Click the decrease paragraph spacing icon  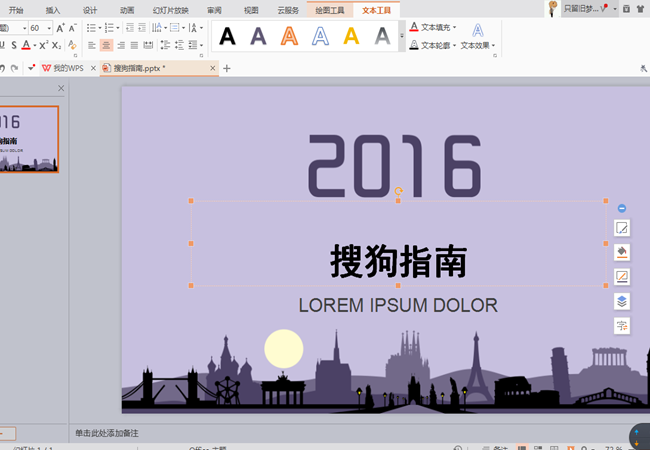(x=179, y=45)
